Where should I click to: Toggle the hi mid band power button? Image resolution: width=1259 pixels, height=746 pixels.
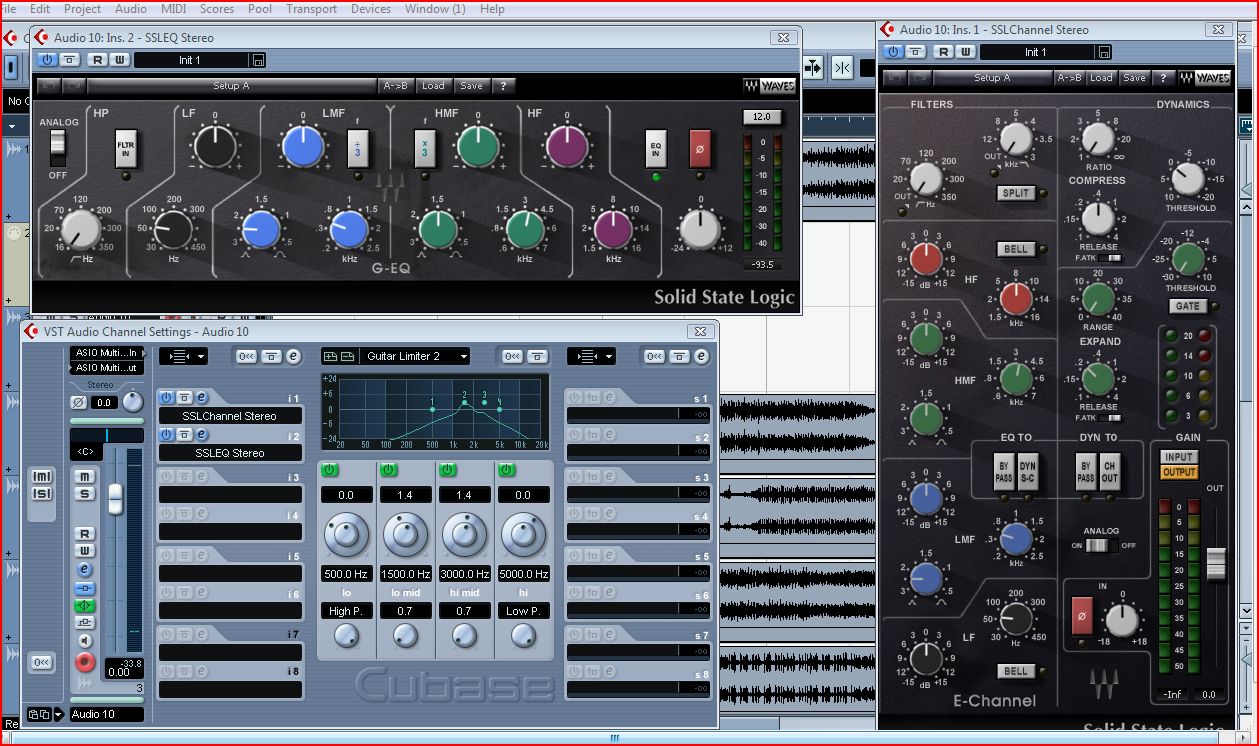pos(447,470)
